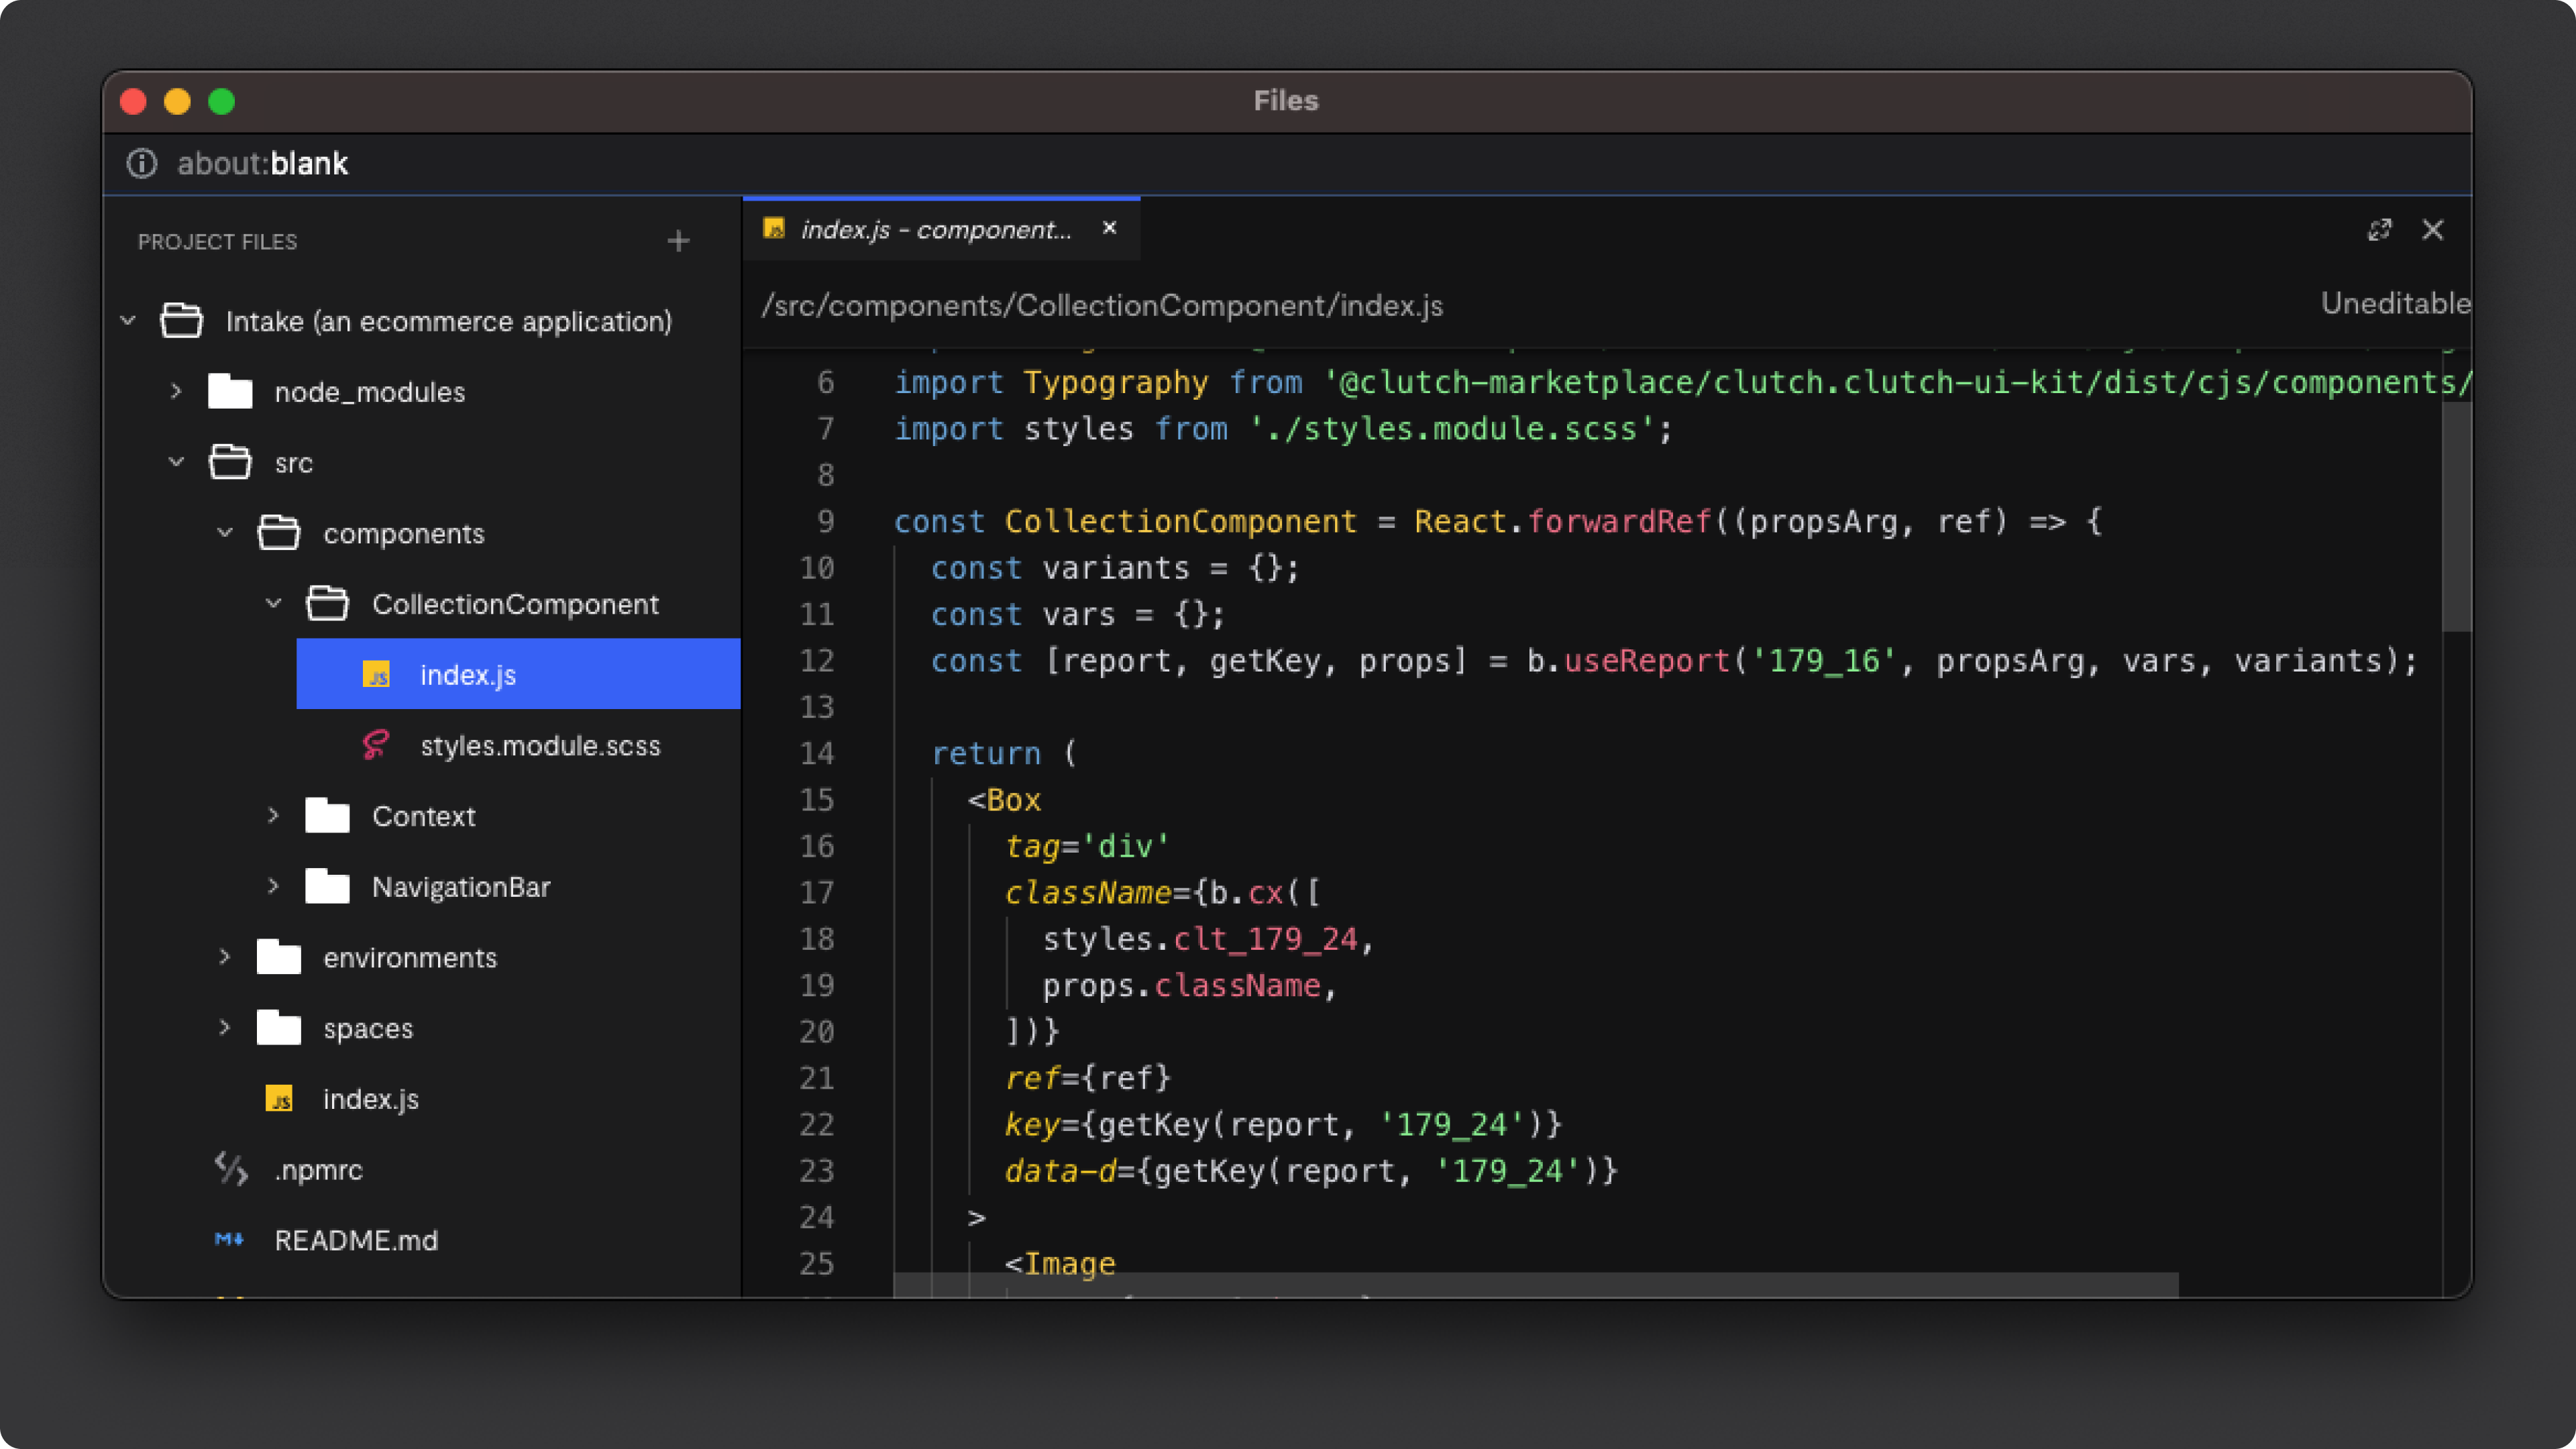Click the .npmrc code file icon
This screenshot has height=1449, width=2576.
231,1169
